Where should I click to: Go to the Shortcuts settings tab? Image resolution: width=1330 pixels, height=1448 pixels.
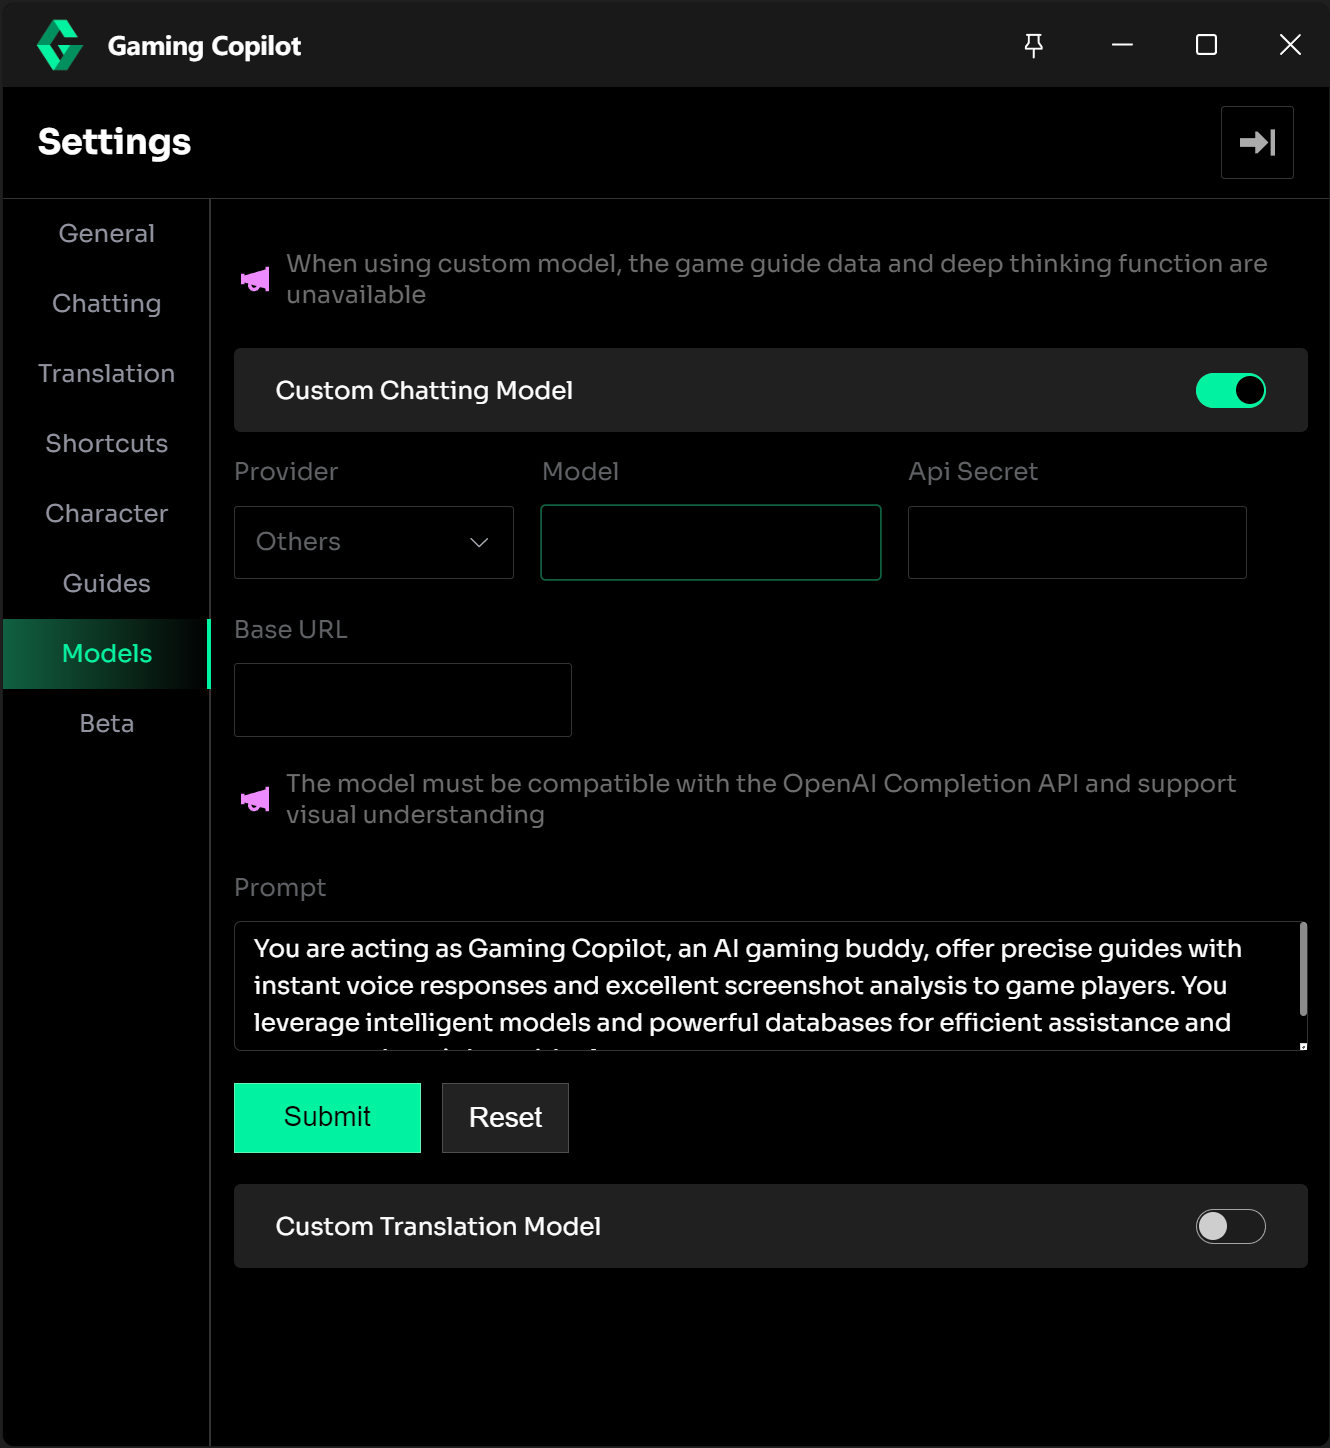(x=106, y=443)
